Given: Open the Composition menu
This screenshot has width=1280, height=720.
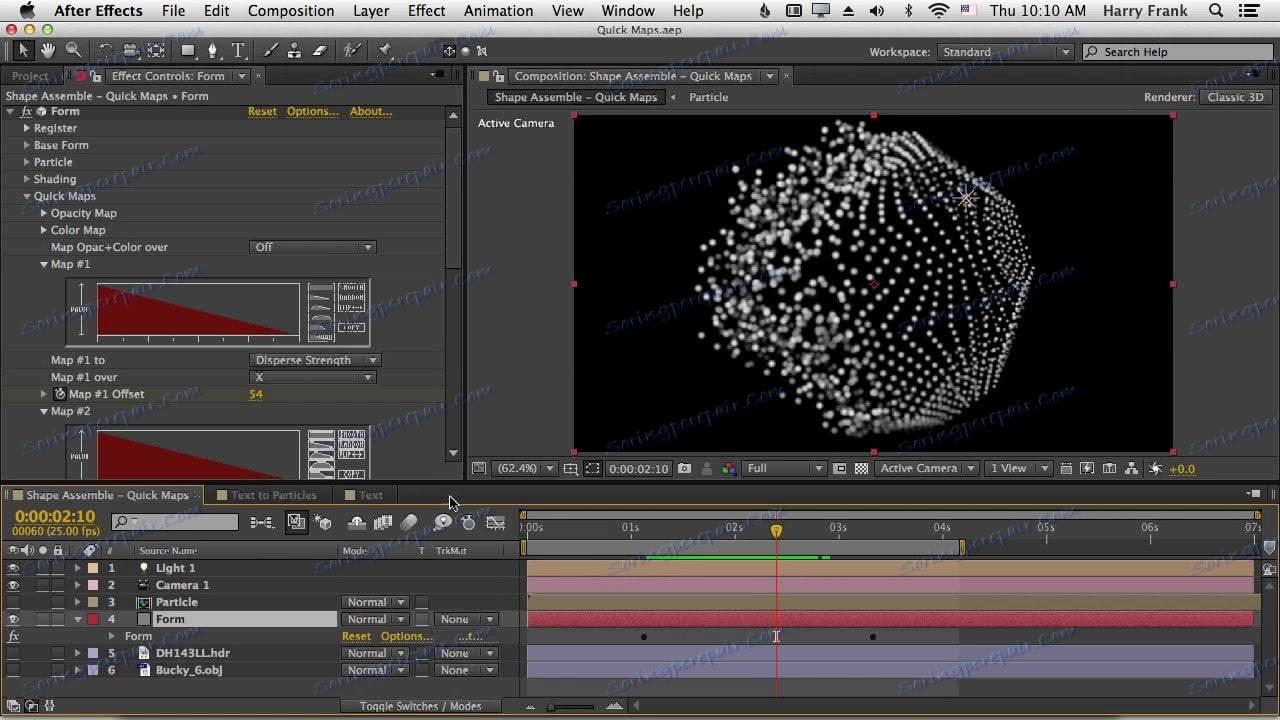Looking at the screenshot, I should (290, 11).
